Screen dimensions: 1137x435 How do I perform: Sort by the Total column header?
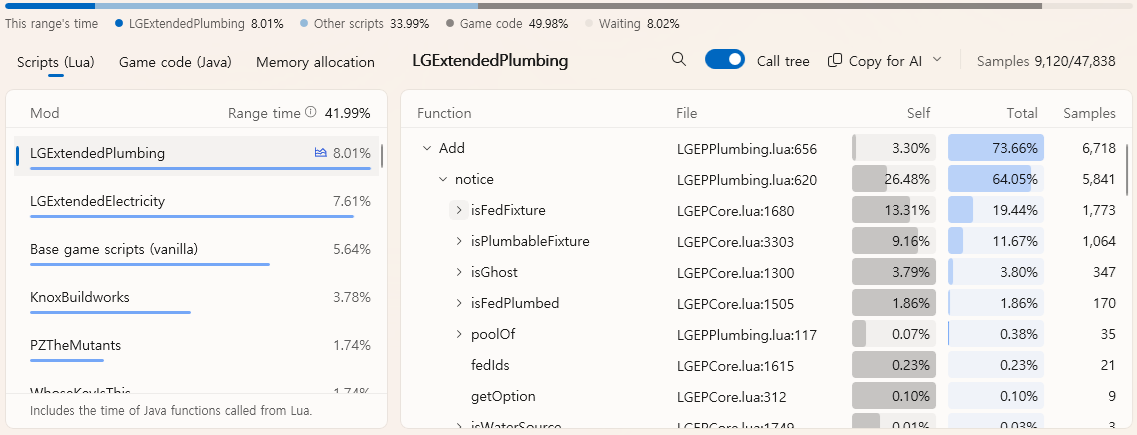coord(1022,113)
